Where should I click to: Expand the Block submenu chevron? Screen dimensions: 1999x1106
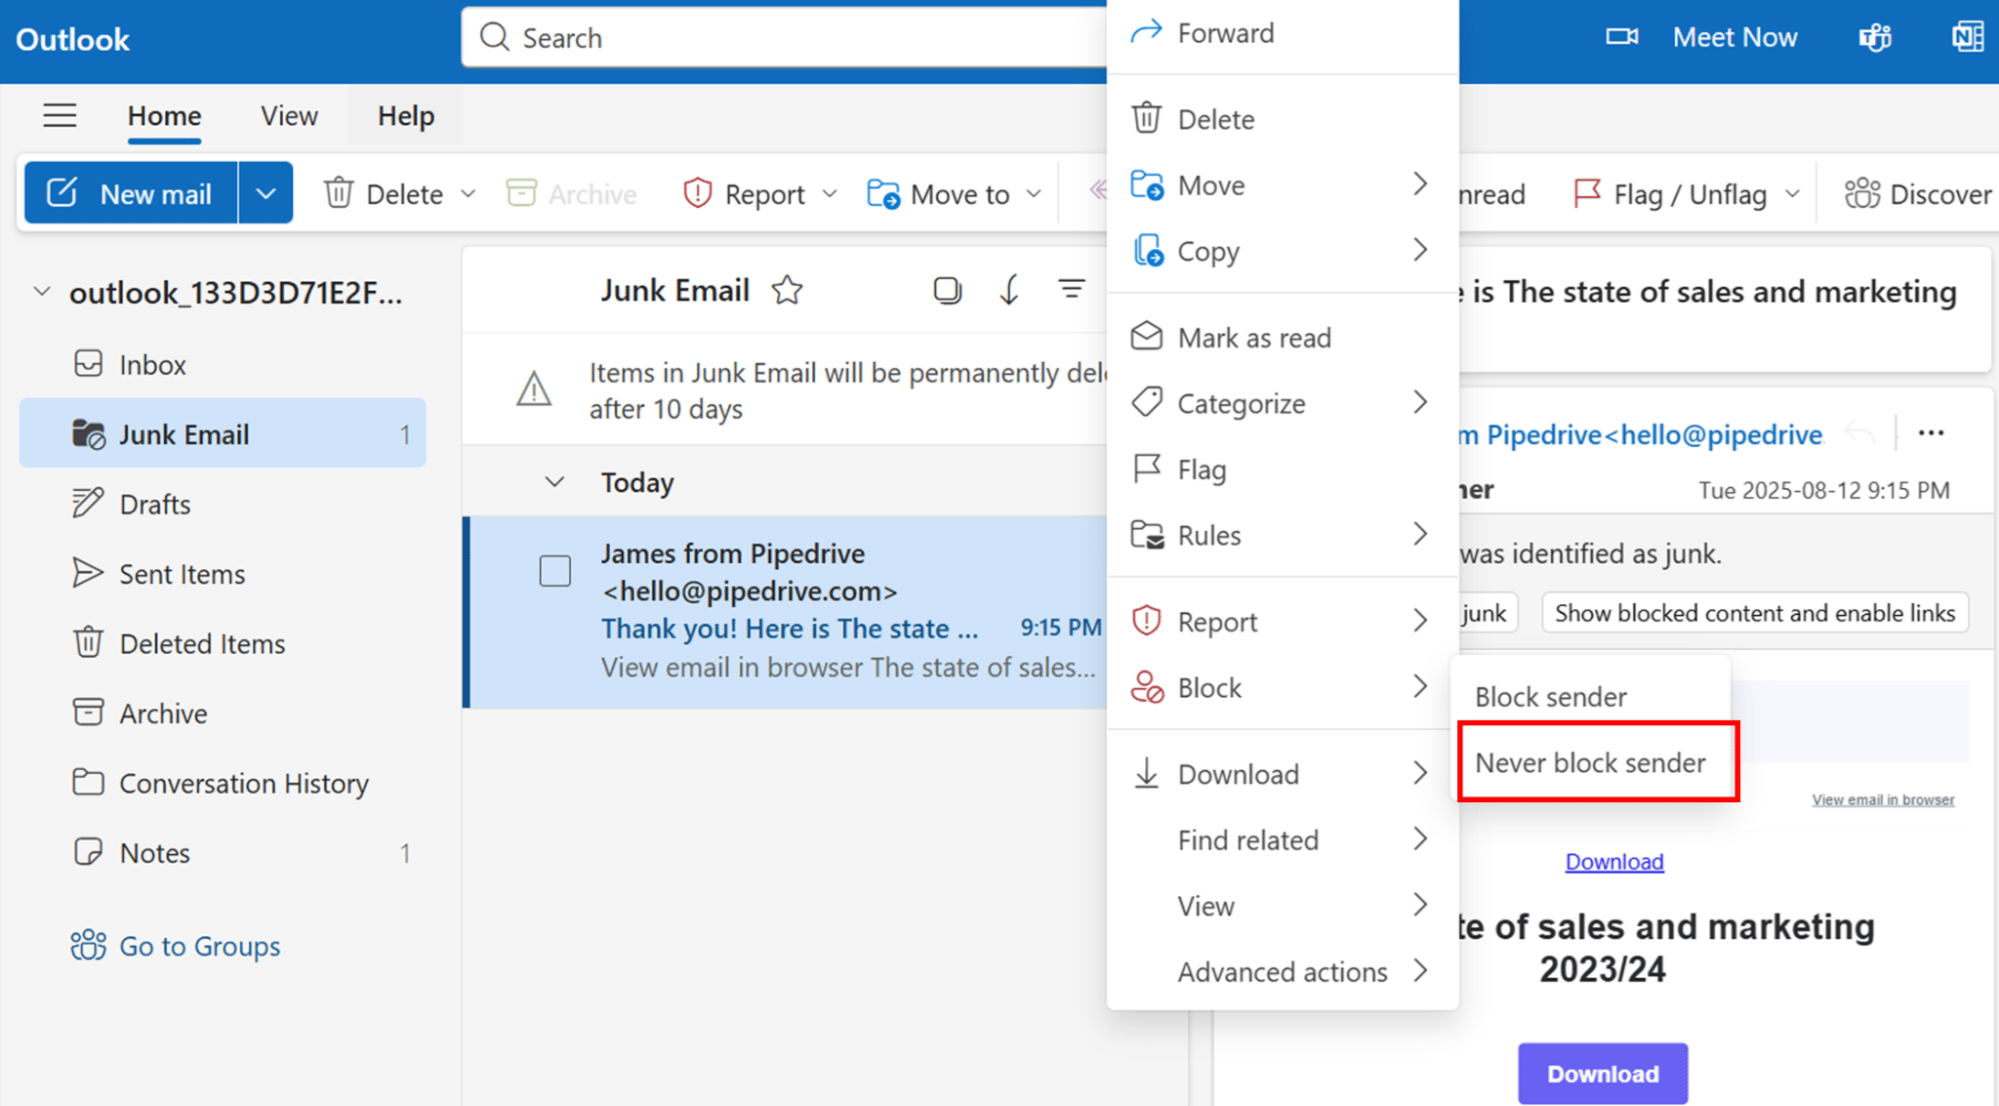tap(1421, 687)
